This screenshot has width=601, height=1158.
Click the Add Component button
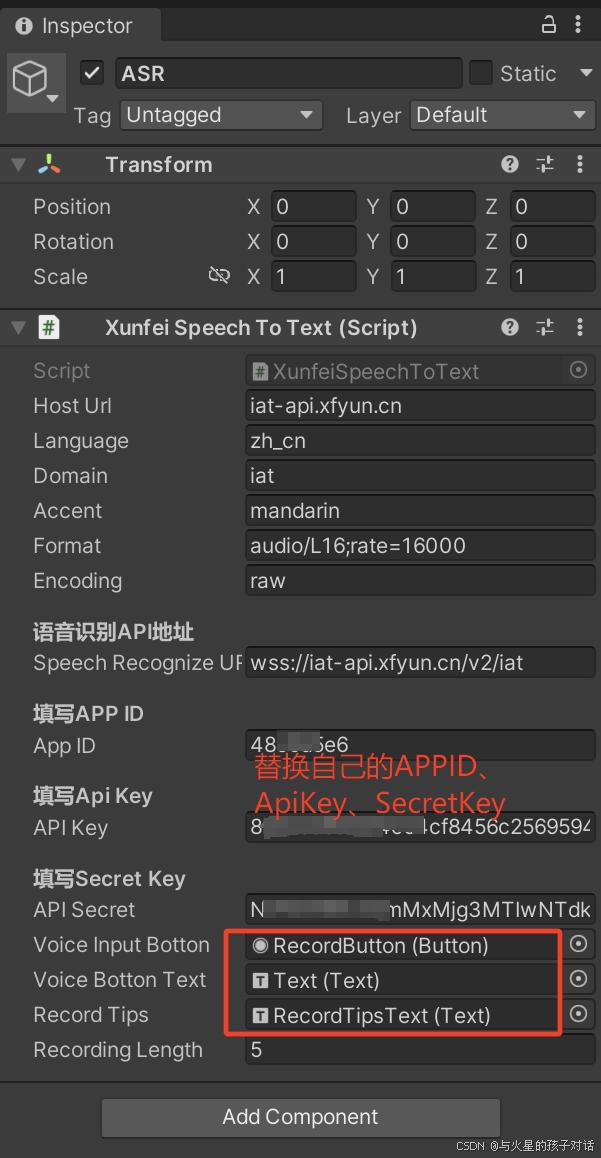[300, 1117]
